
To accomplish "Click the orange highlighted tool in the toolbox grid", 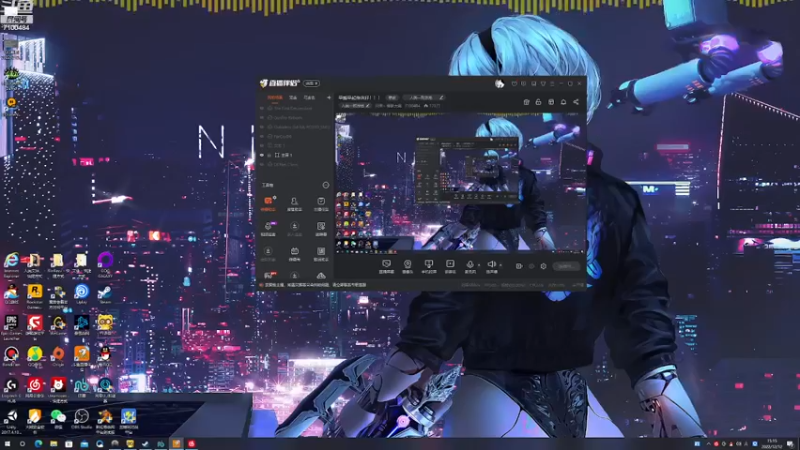I will pos(268,203).
